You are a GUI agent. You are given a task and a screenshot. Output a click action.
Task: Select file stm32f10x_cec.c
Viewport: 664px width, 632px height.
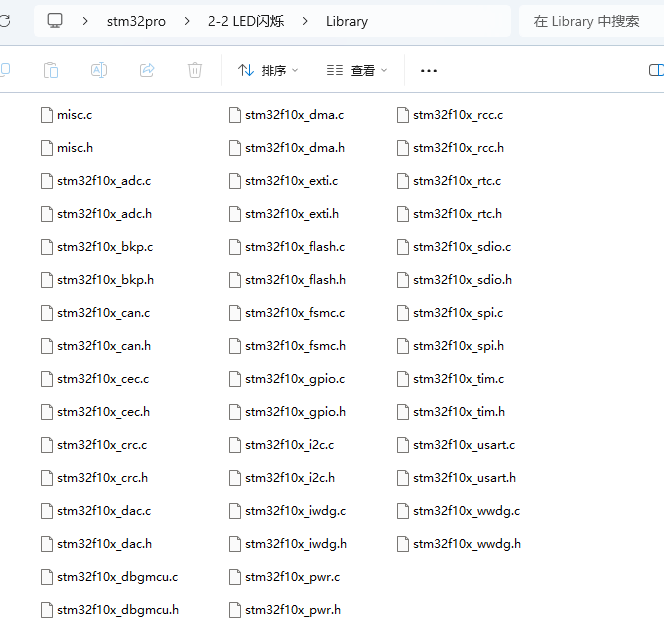point(95,379)
